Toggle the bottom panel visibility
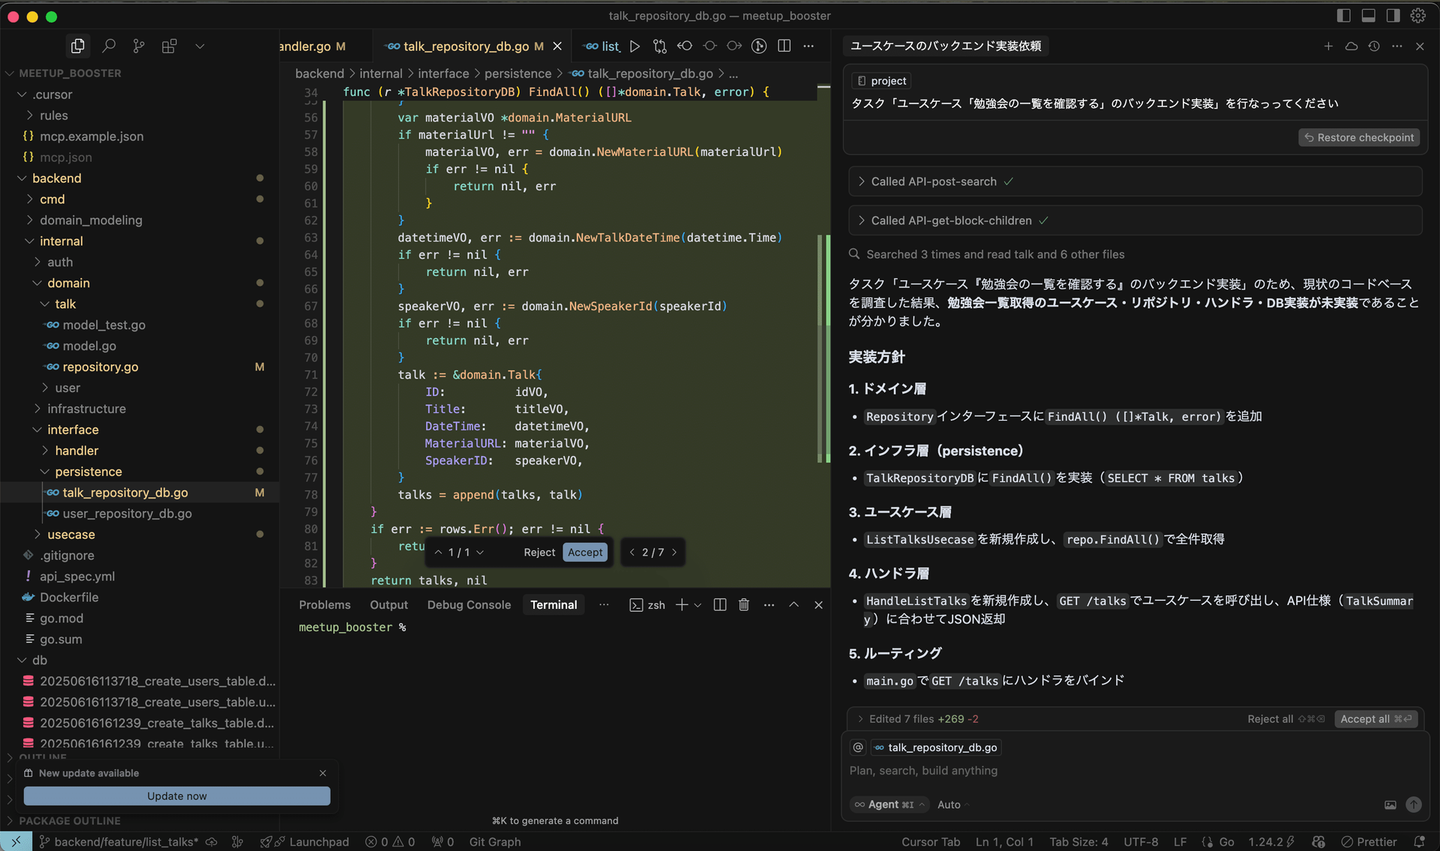The height and width of the screenshot is (851, 1440). [x=1368, y=16]
